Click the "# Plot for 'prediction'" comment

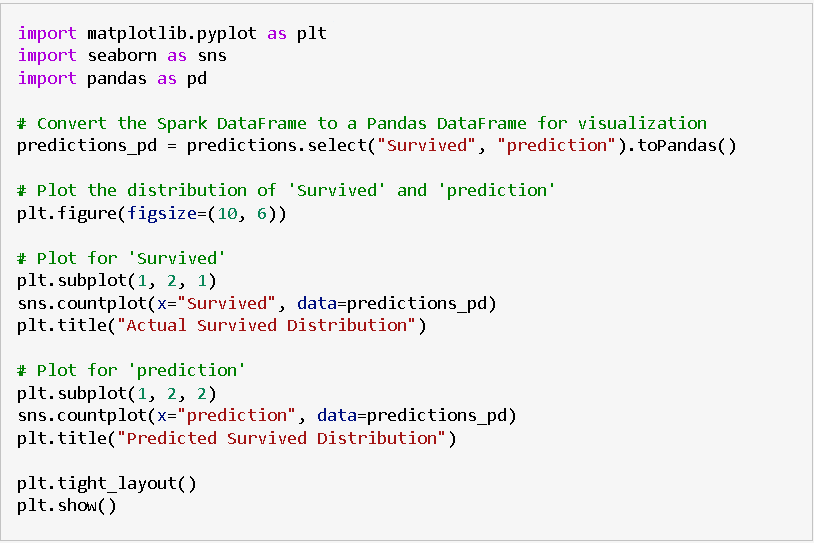point(131,370)
